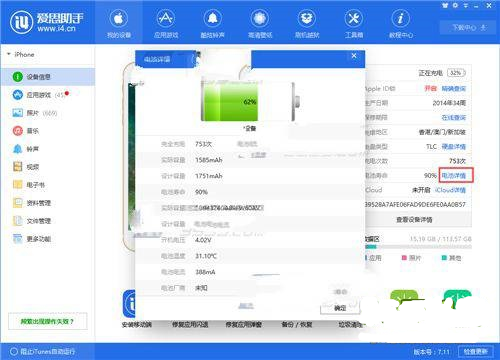Open the title bar dropdown menu arrow
The image size is (500, 360).
coord(466,6)
